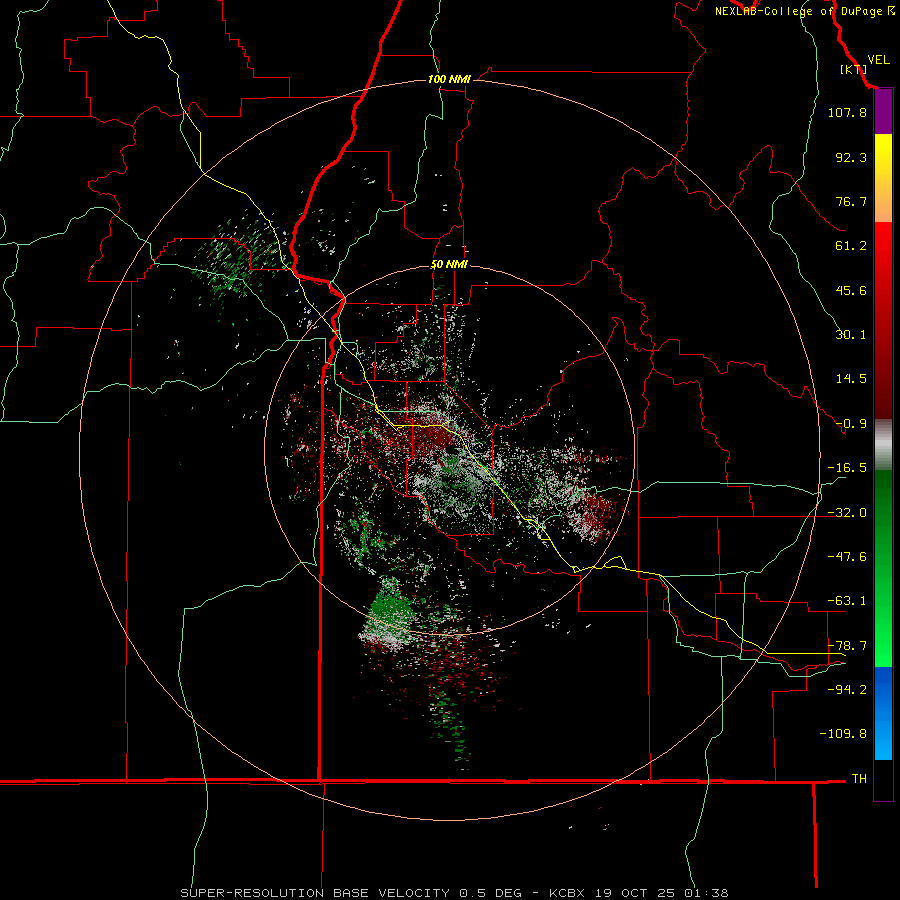This screenshot has height=900, width=900.
Task: Select the -94.2 scale value
Action: 847,689
